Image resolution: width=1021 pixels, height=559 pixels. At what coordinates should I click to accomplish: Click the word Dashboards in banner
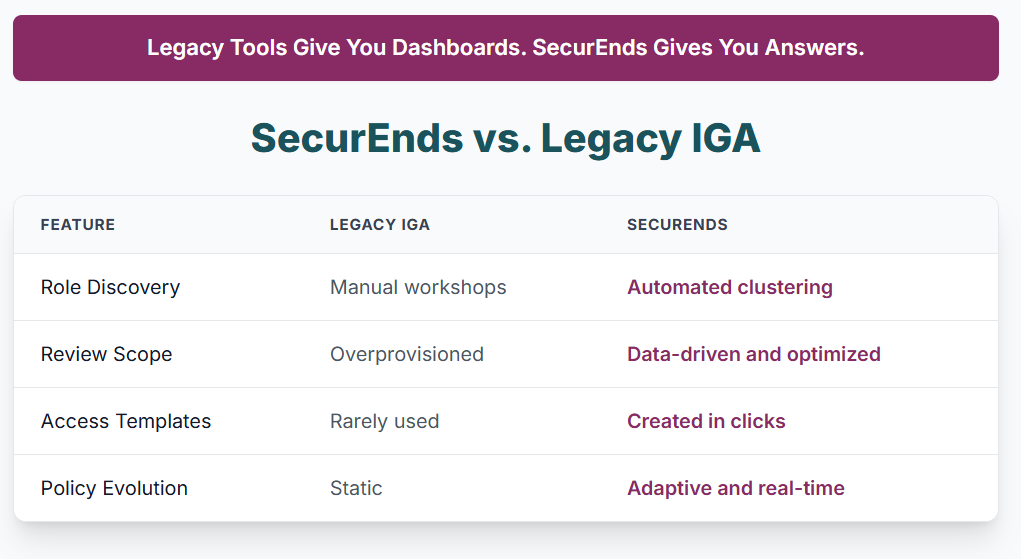coord(459,48)
